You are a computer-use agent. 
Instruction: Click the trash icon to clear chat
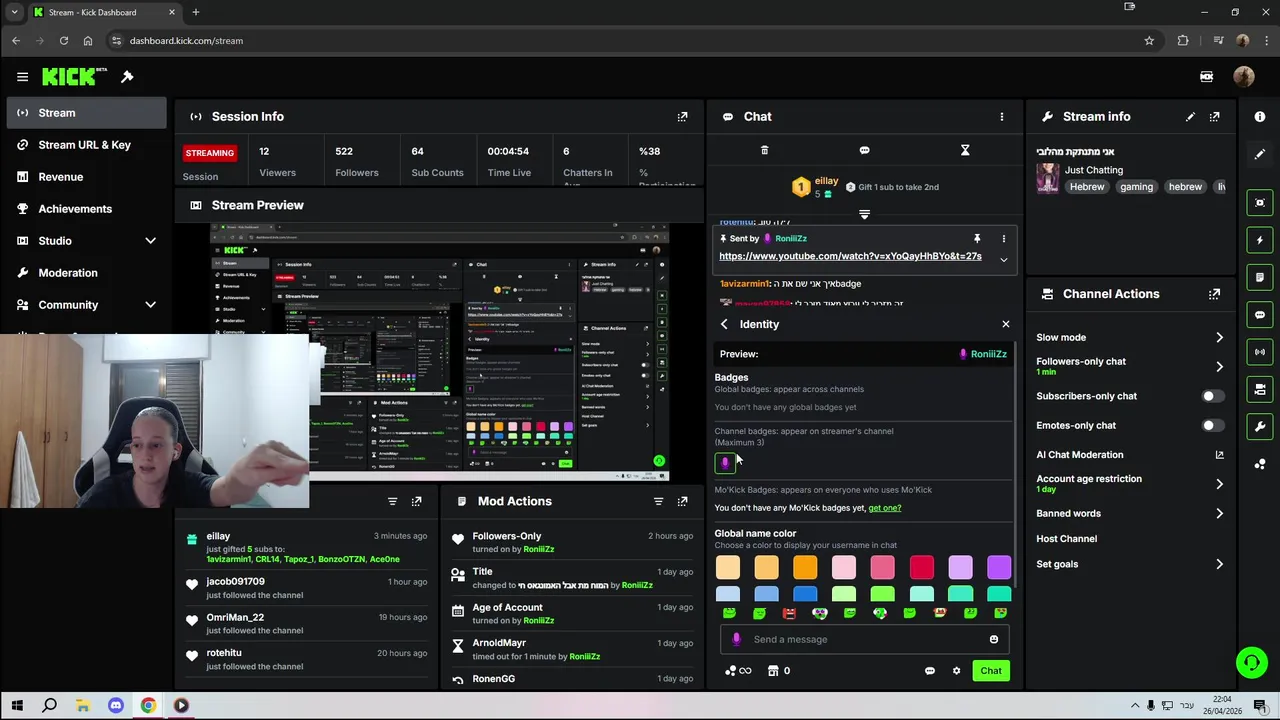764,150
